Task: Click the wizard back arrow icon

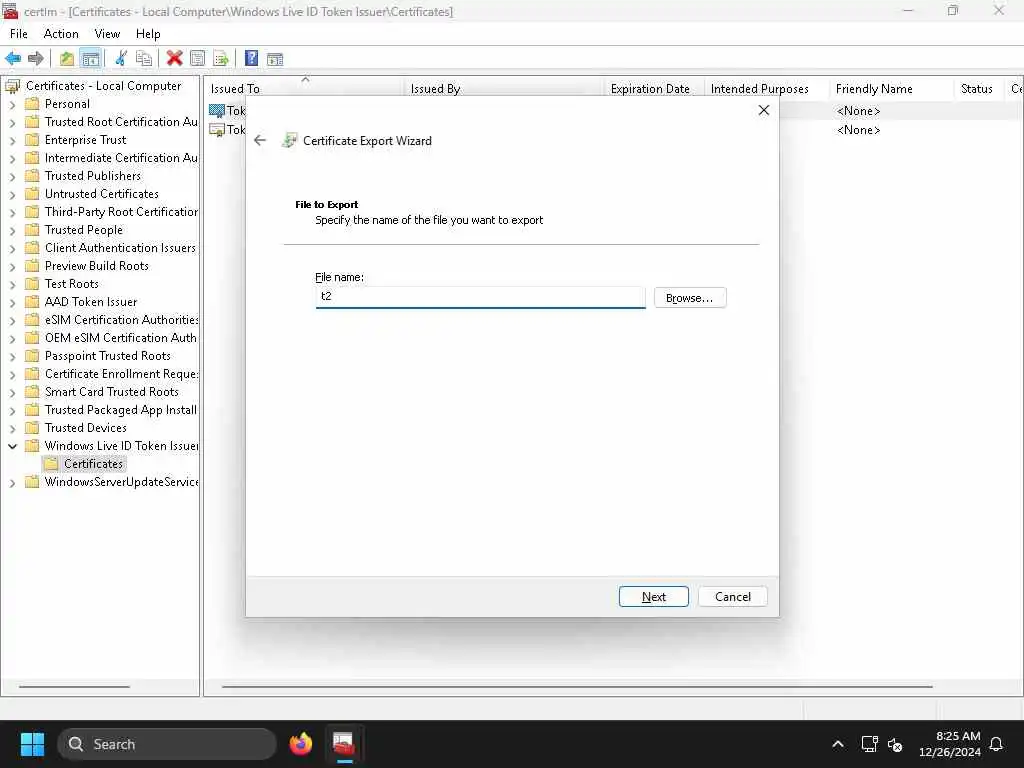Action: click(x=260, y=140)
